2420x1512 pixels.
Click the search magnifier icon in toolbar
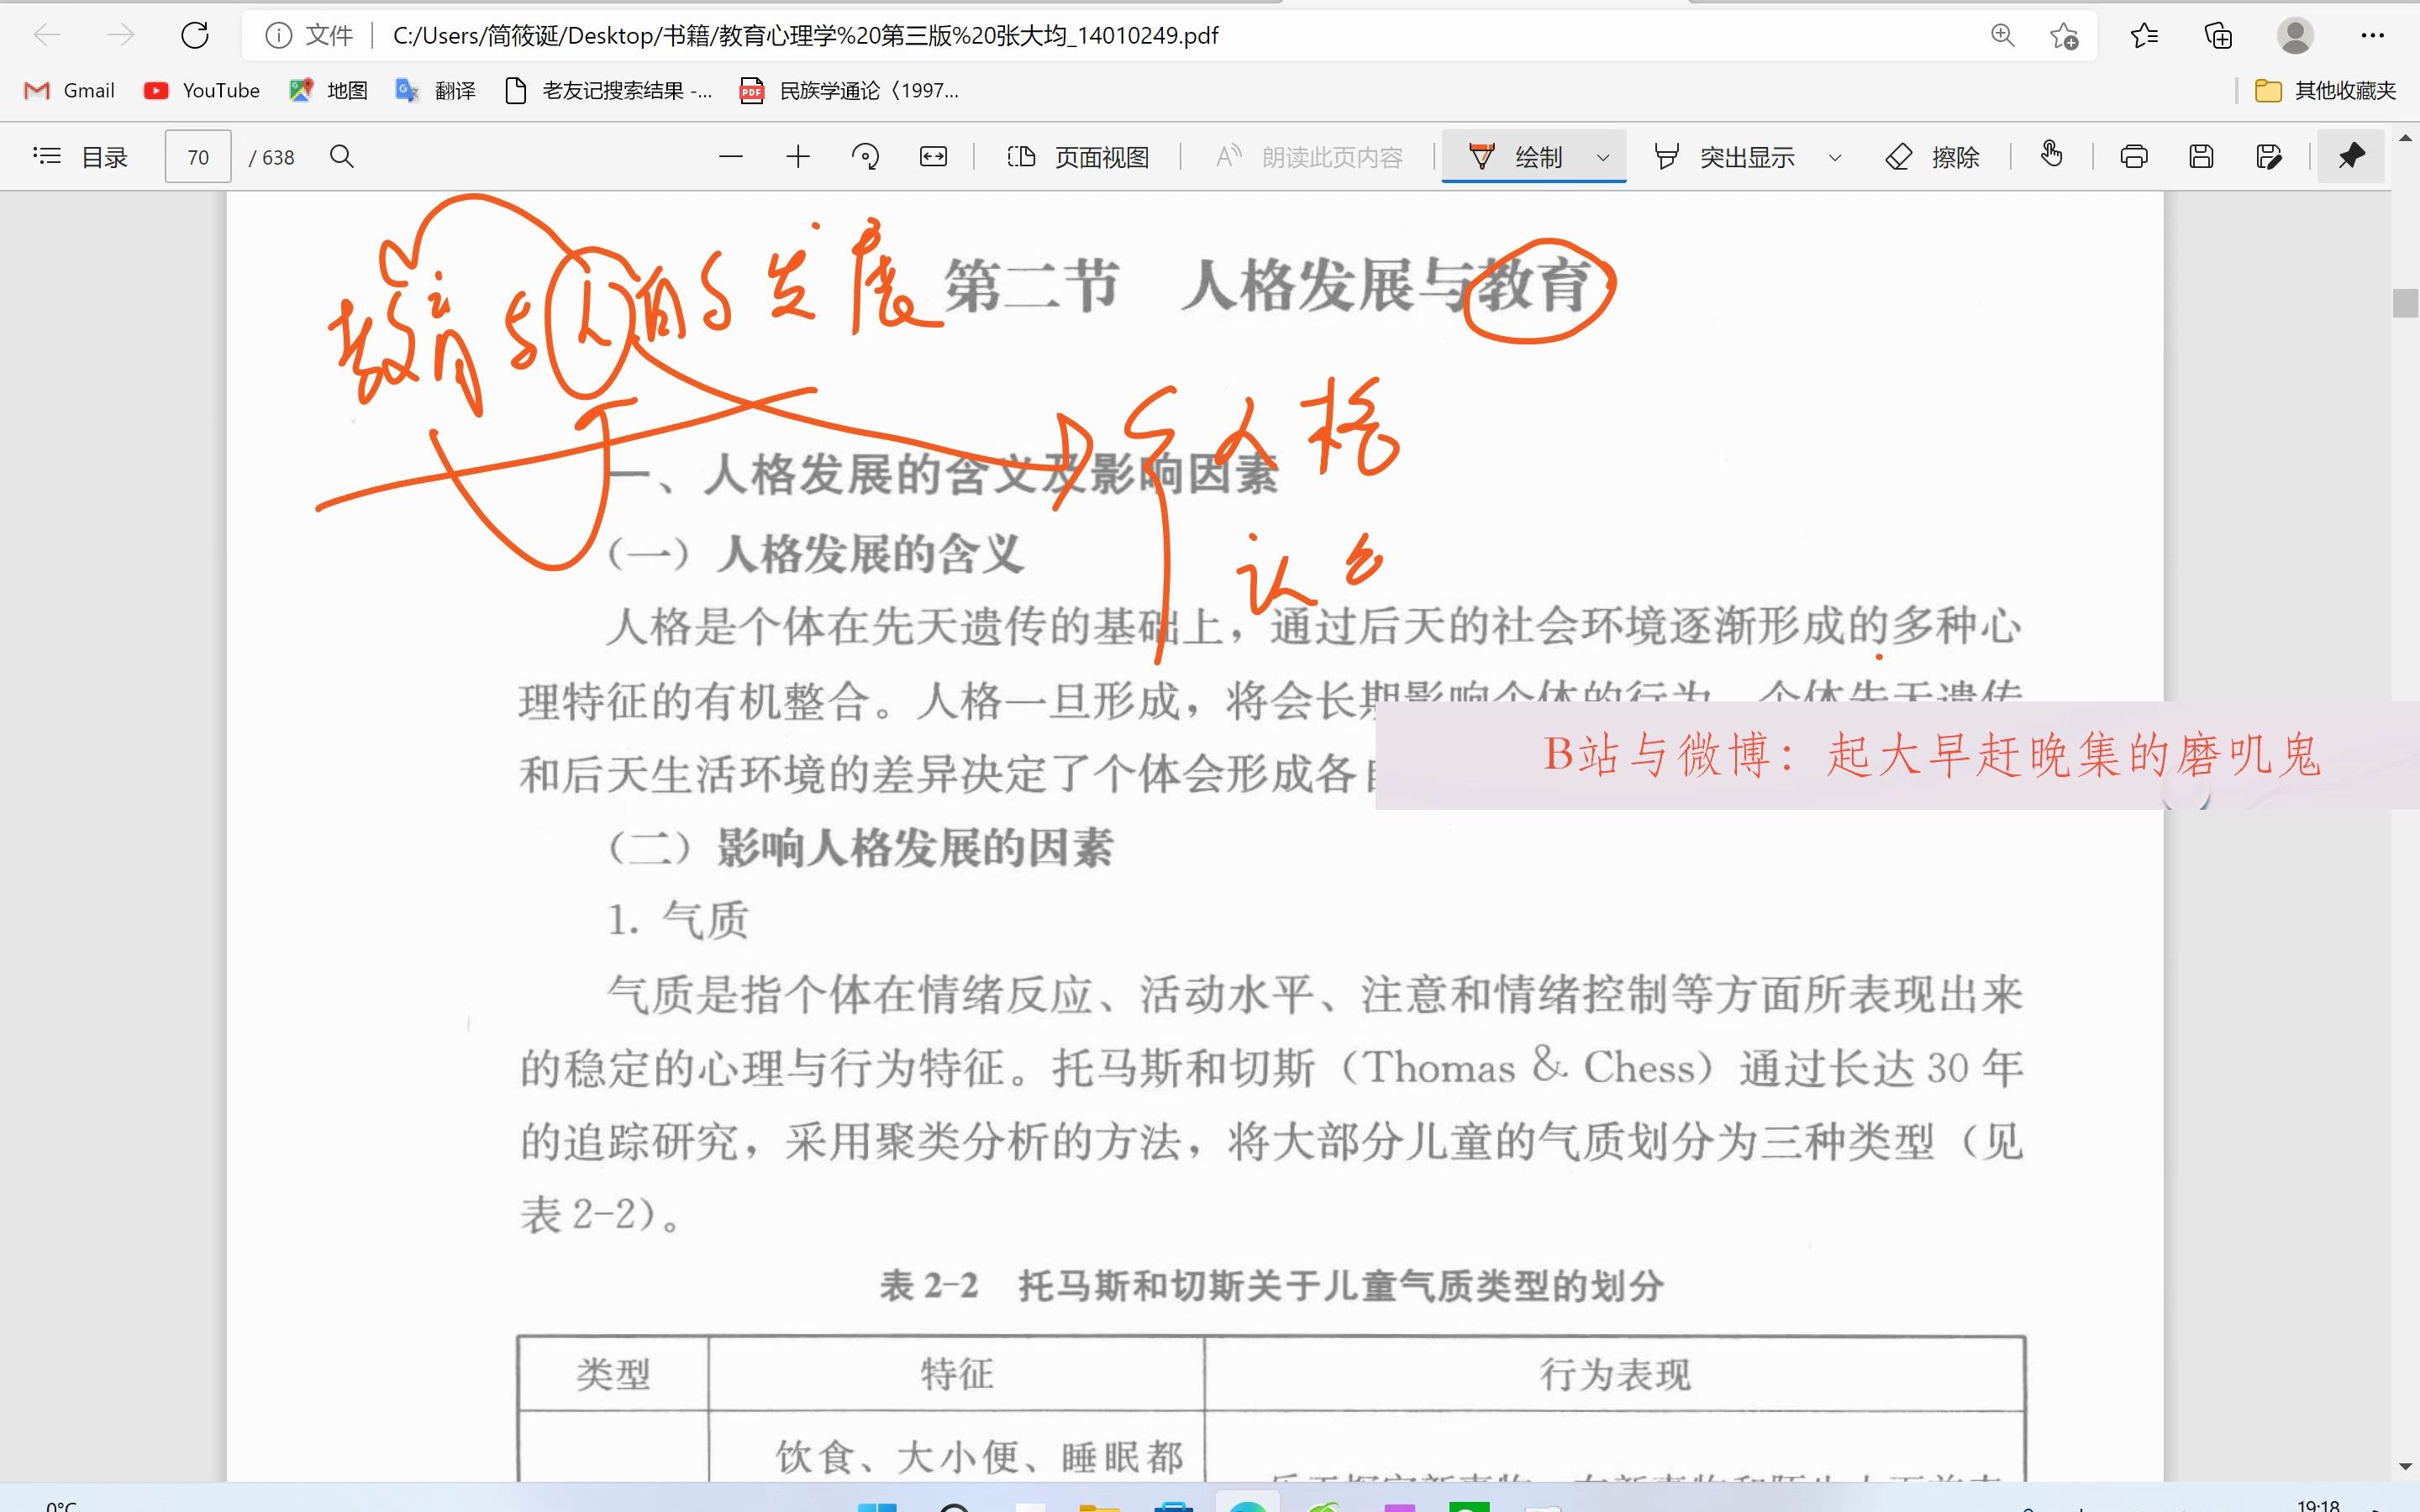click(x=343, y=157)
